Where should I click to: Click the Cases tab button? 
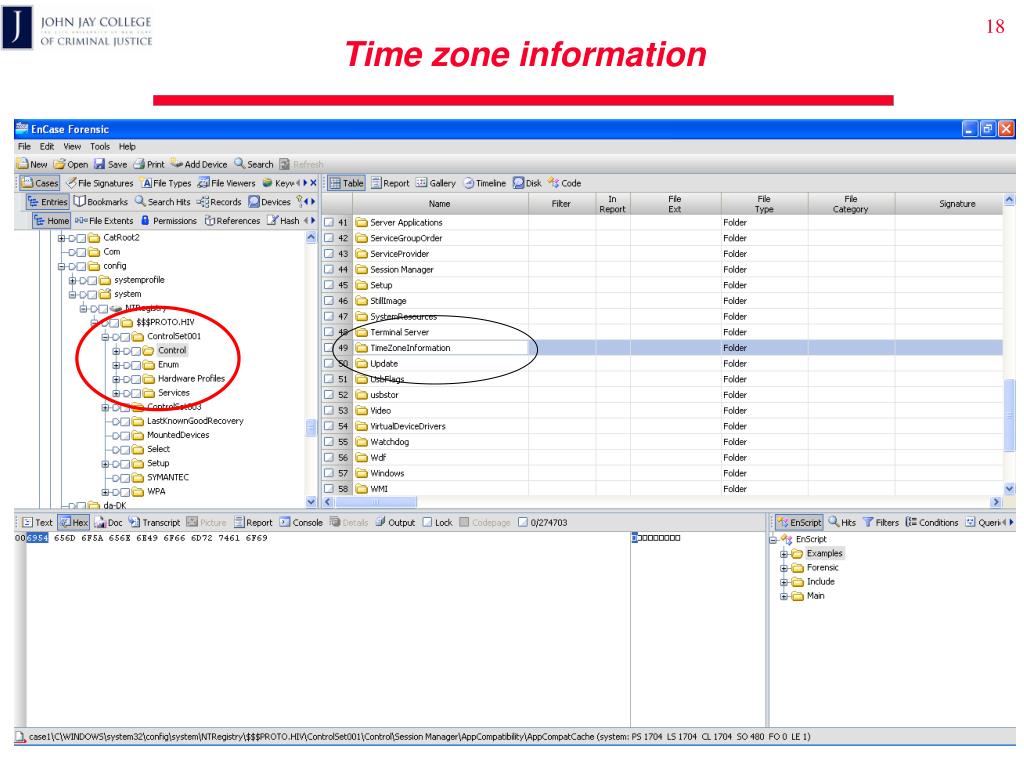(x=39, y=184)
